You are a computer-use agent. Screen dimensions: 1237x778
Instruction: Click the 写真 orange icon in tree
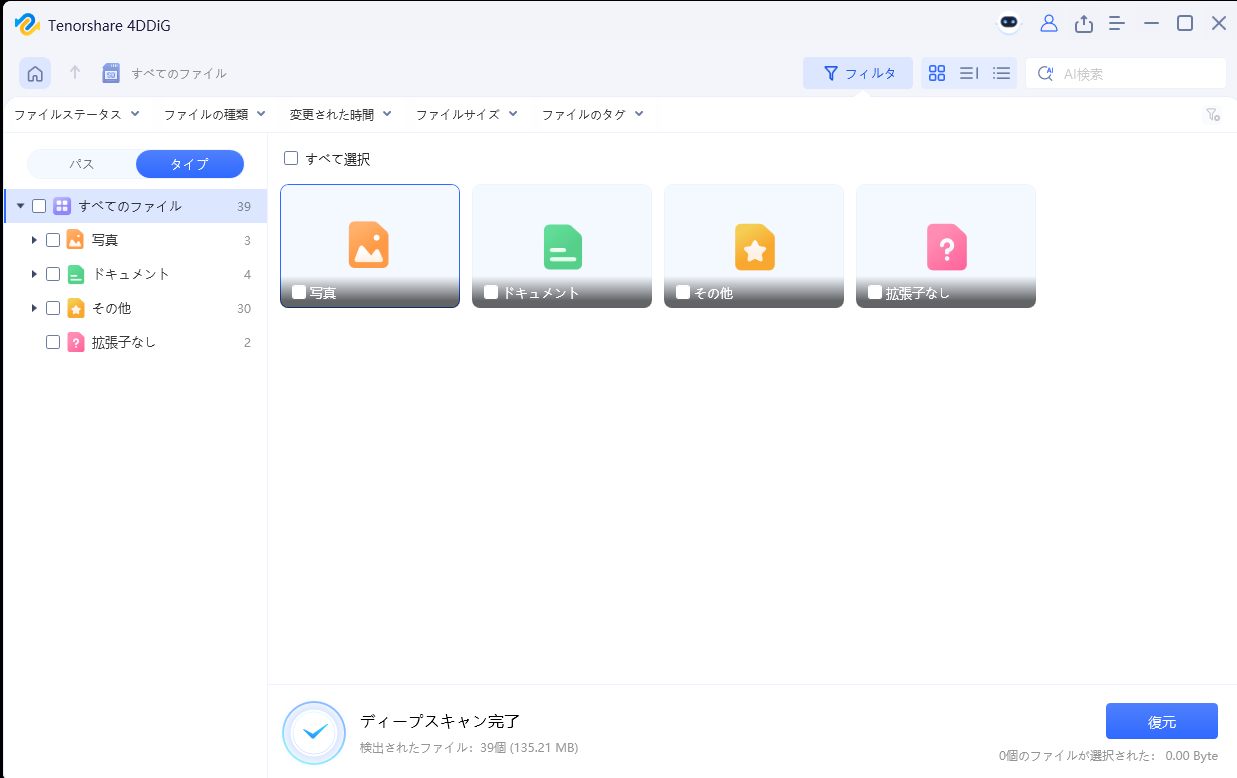click(x=75, y=240)
